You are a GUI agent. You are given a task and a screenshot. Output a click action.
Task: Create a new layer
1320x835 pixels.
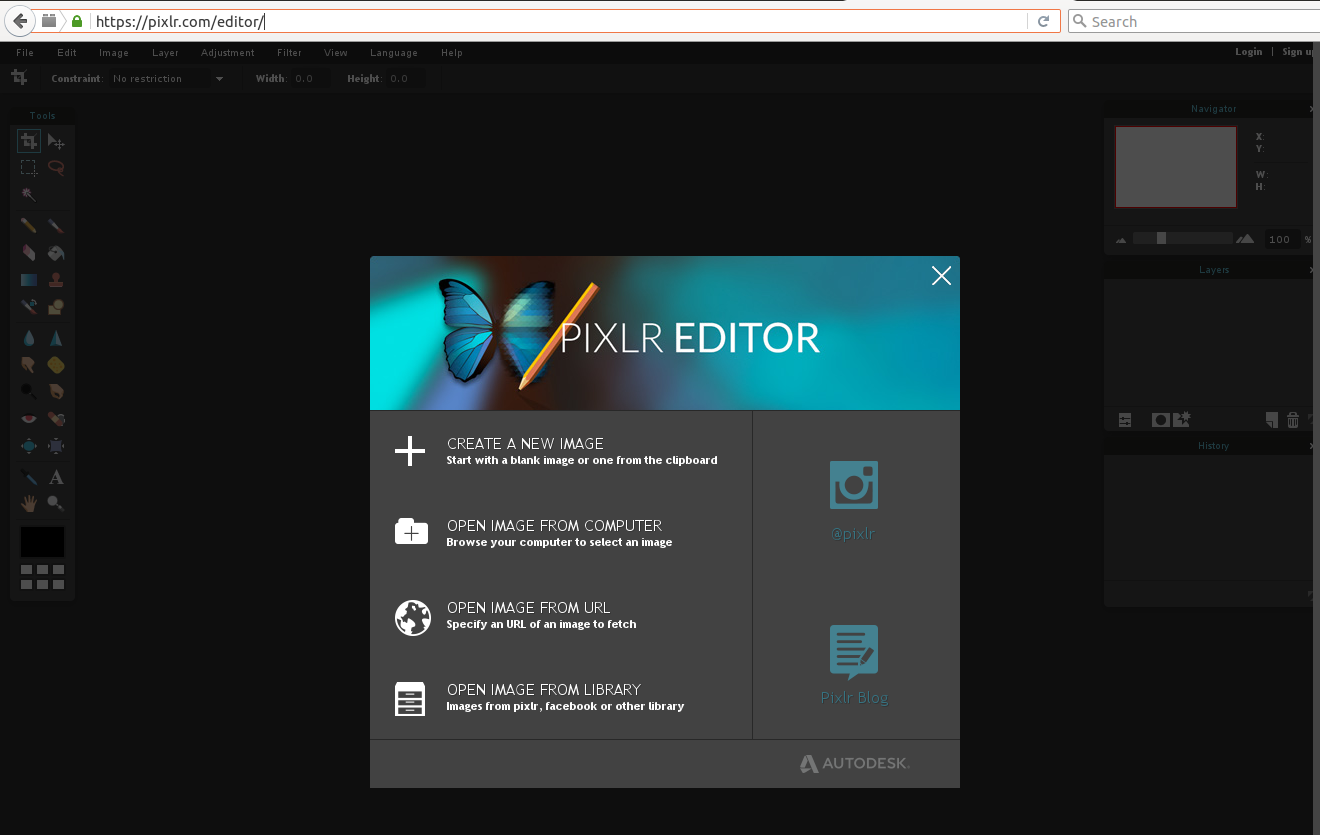(1271, 420)
